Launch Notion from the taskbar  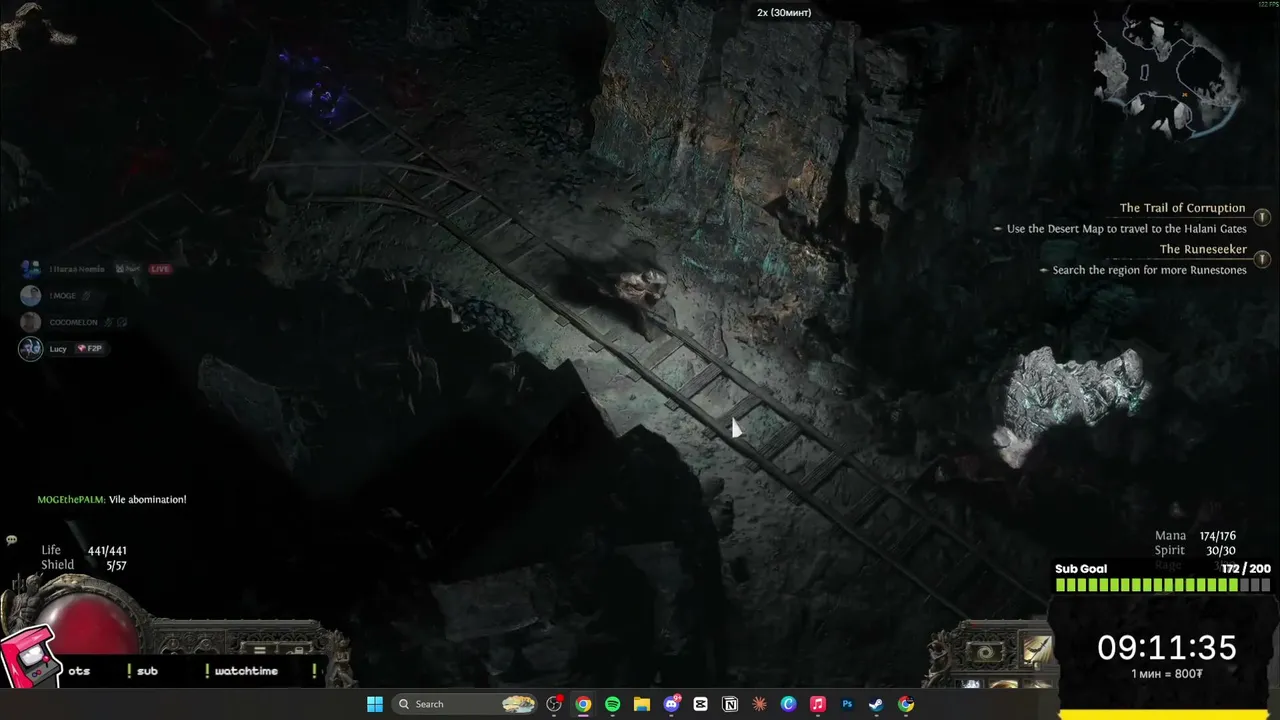[730, 704]
